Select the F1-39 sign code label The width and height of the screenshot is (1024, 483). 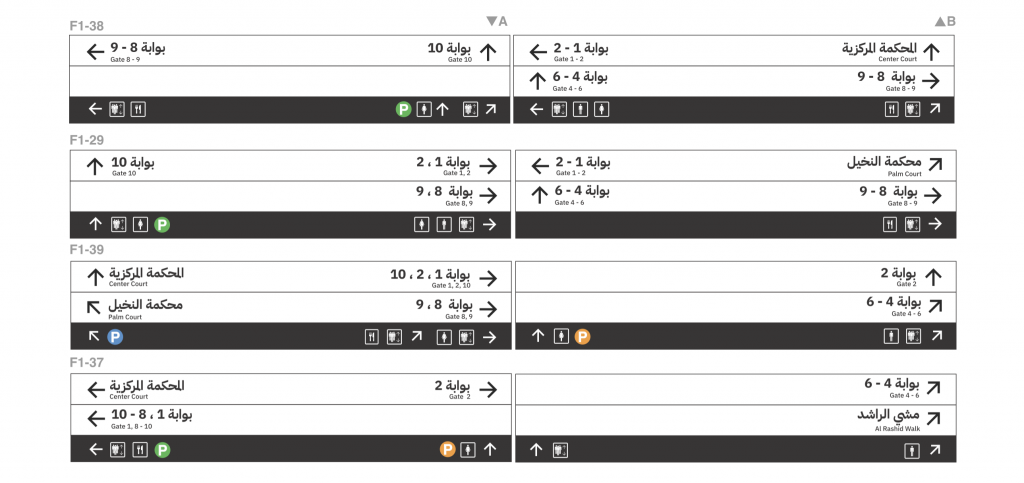point(87,250)
